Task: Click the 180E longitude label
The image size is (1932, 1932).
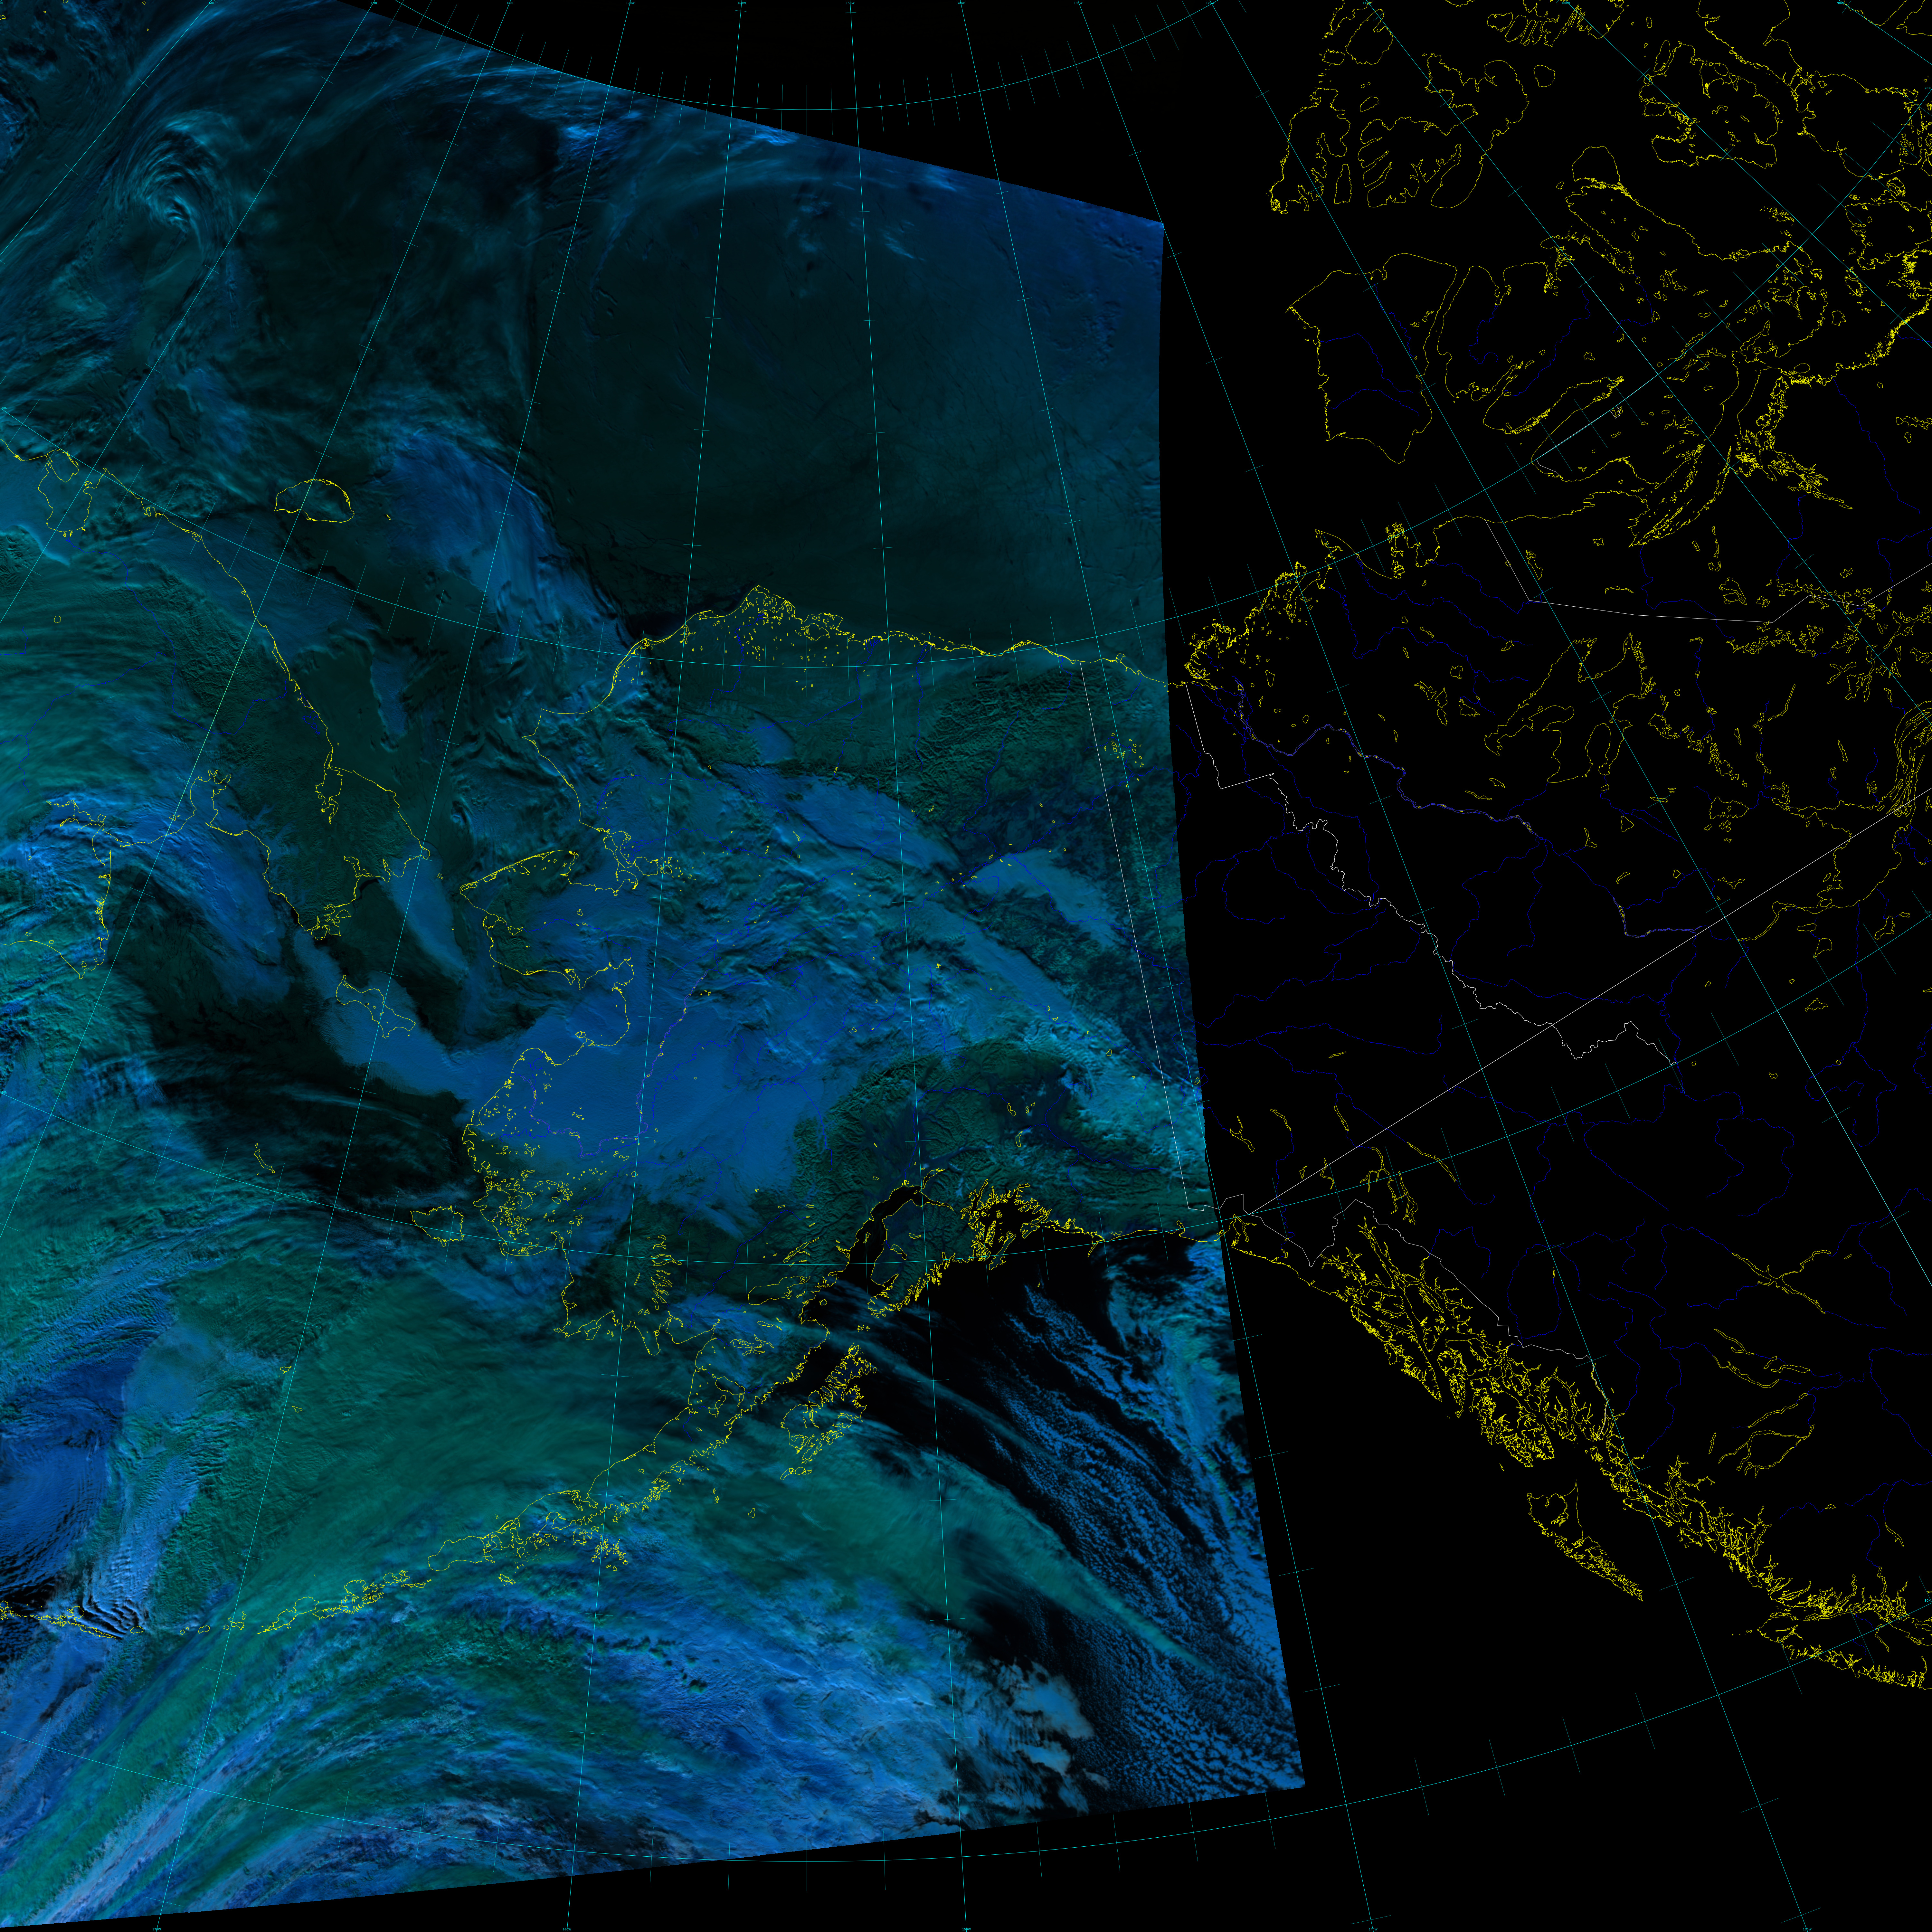Action: click(510, 3)
